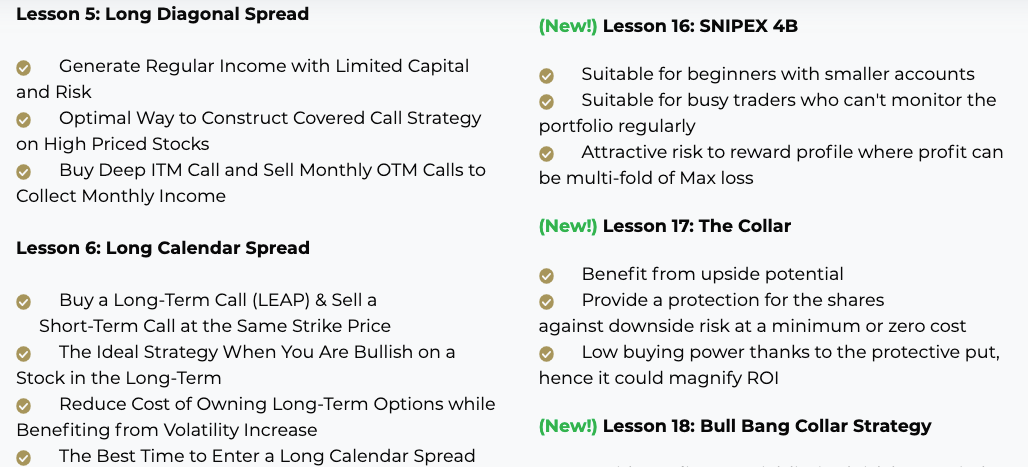Screen dimensions: 1028x467
Task: Click green (New!) label before Lesson 16
Action: (x=568, y=26)
